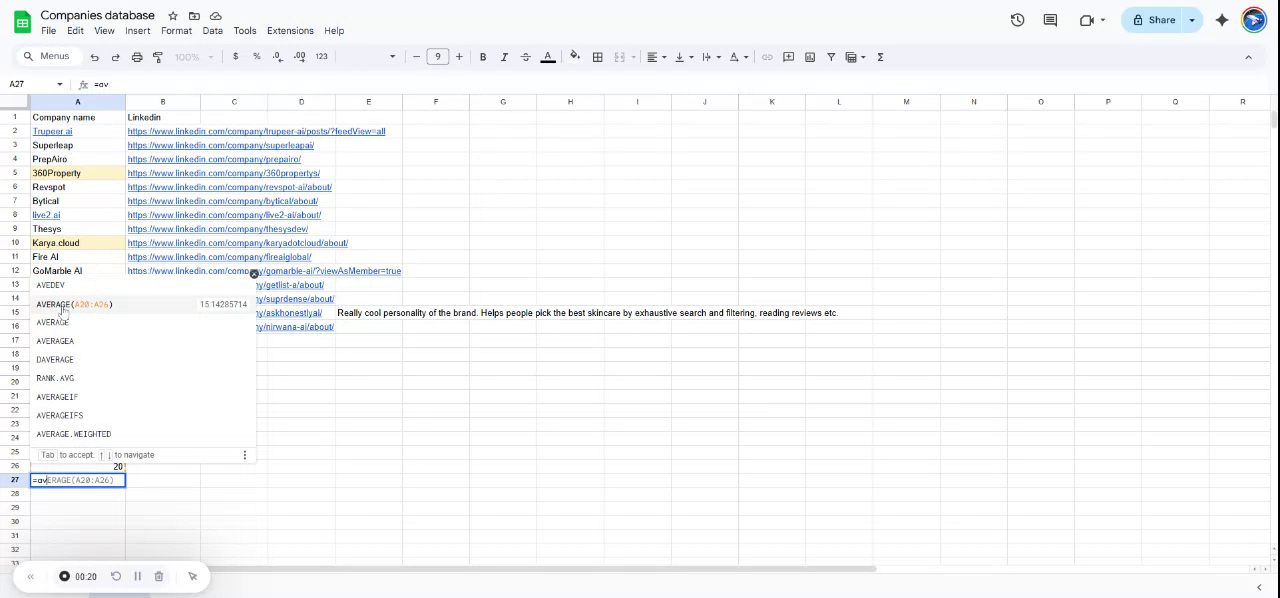Decrease font size minus button
Screen dimensions: 1280x598
(x=417, y=57)
